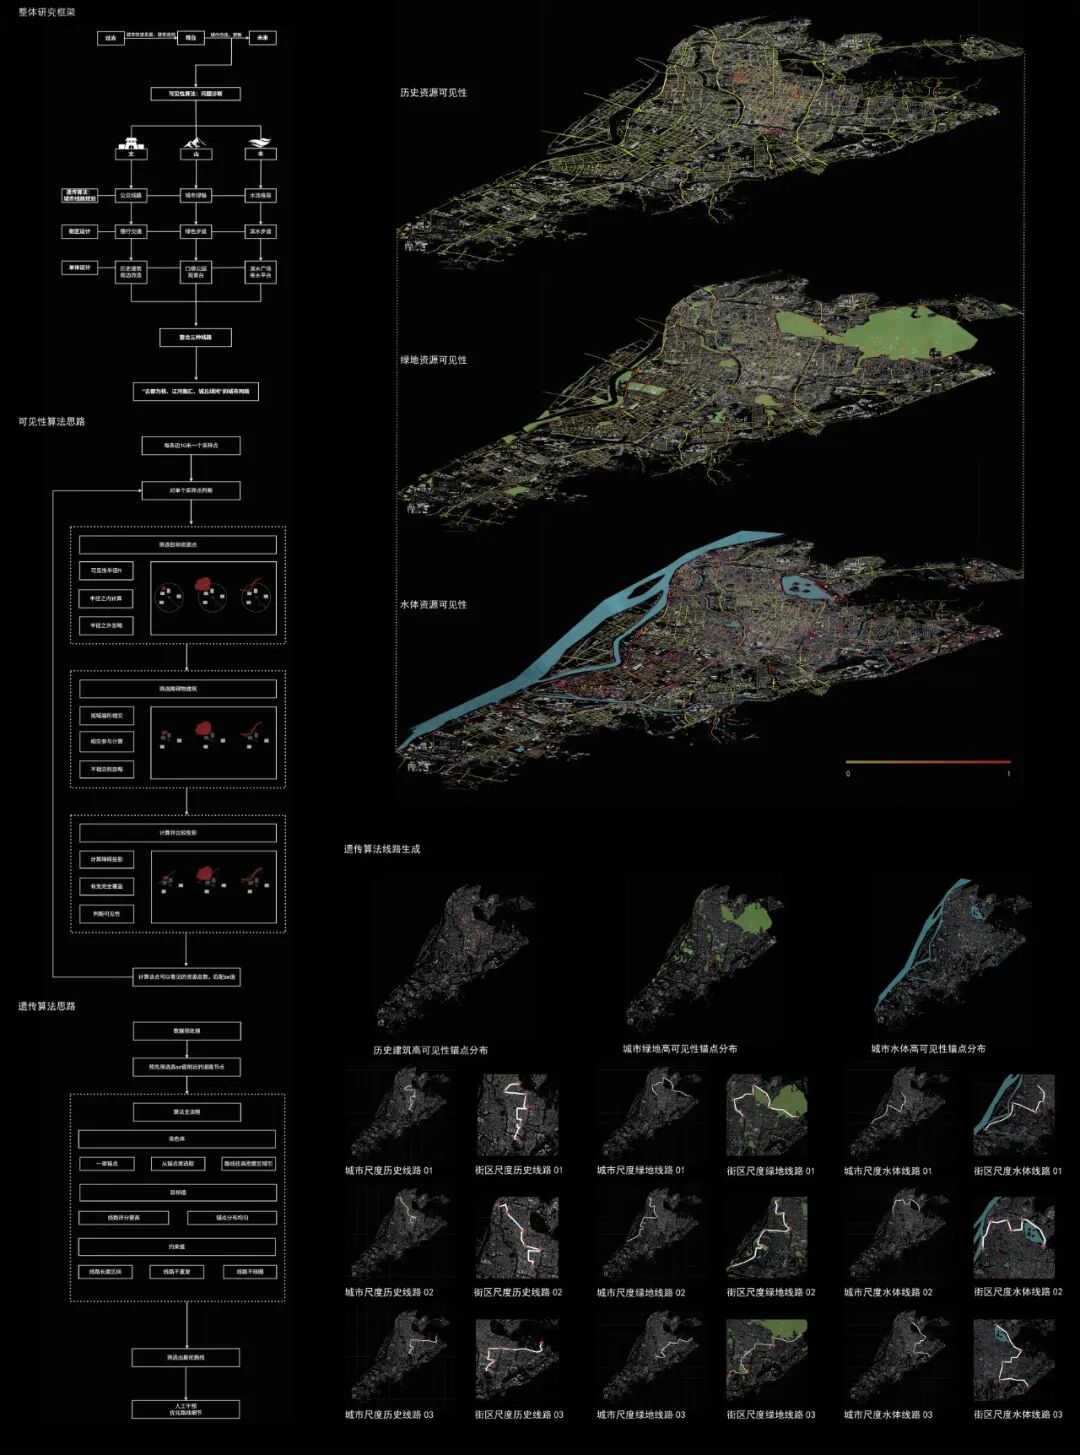The height and width of the screenshot is (1455, 1080).
Task: Click the 历史资源可见性 map label
Action: pyautogui.click(x=433, y=93)
